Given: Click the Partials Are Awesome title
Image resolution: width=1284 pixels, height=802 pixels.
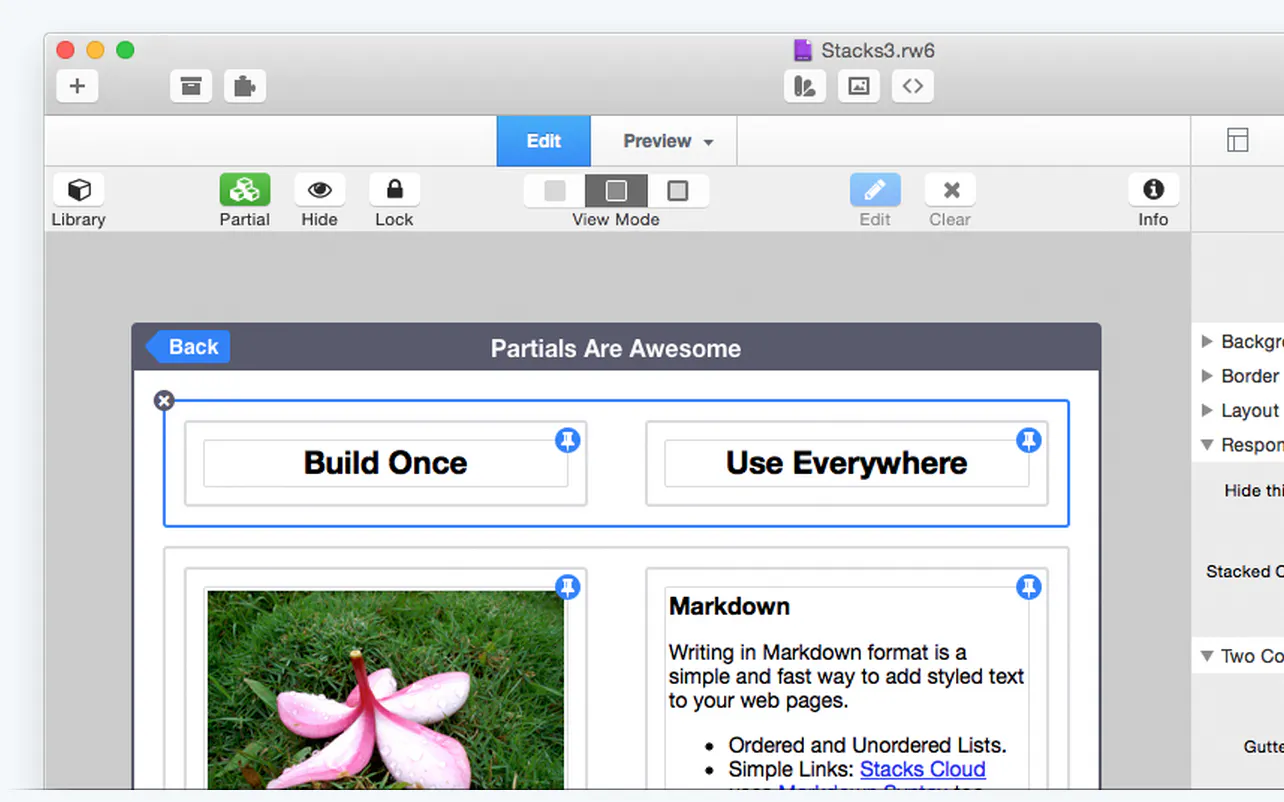Looking at the screenshot, I should point(616,348).
